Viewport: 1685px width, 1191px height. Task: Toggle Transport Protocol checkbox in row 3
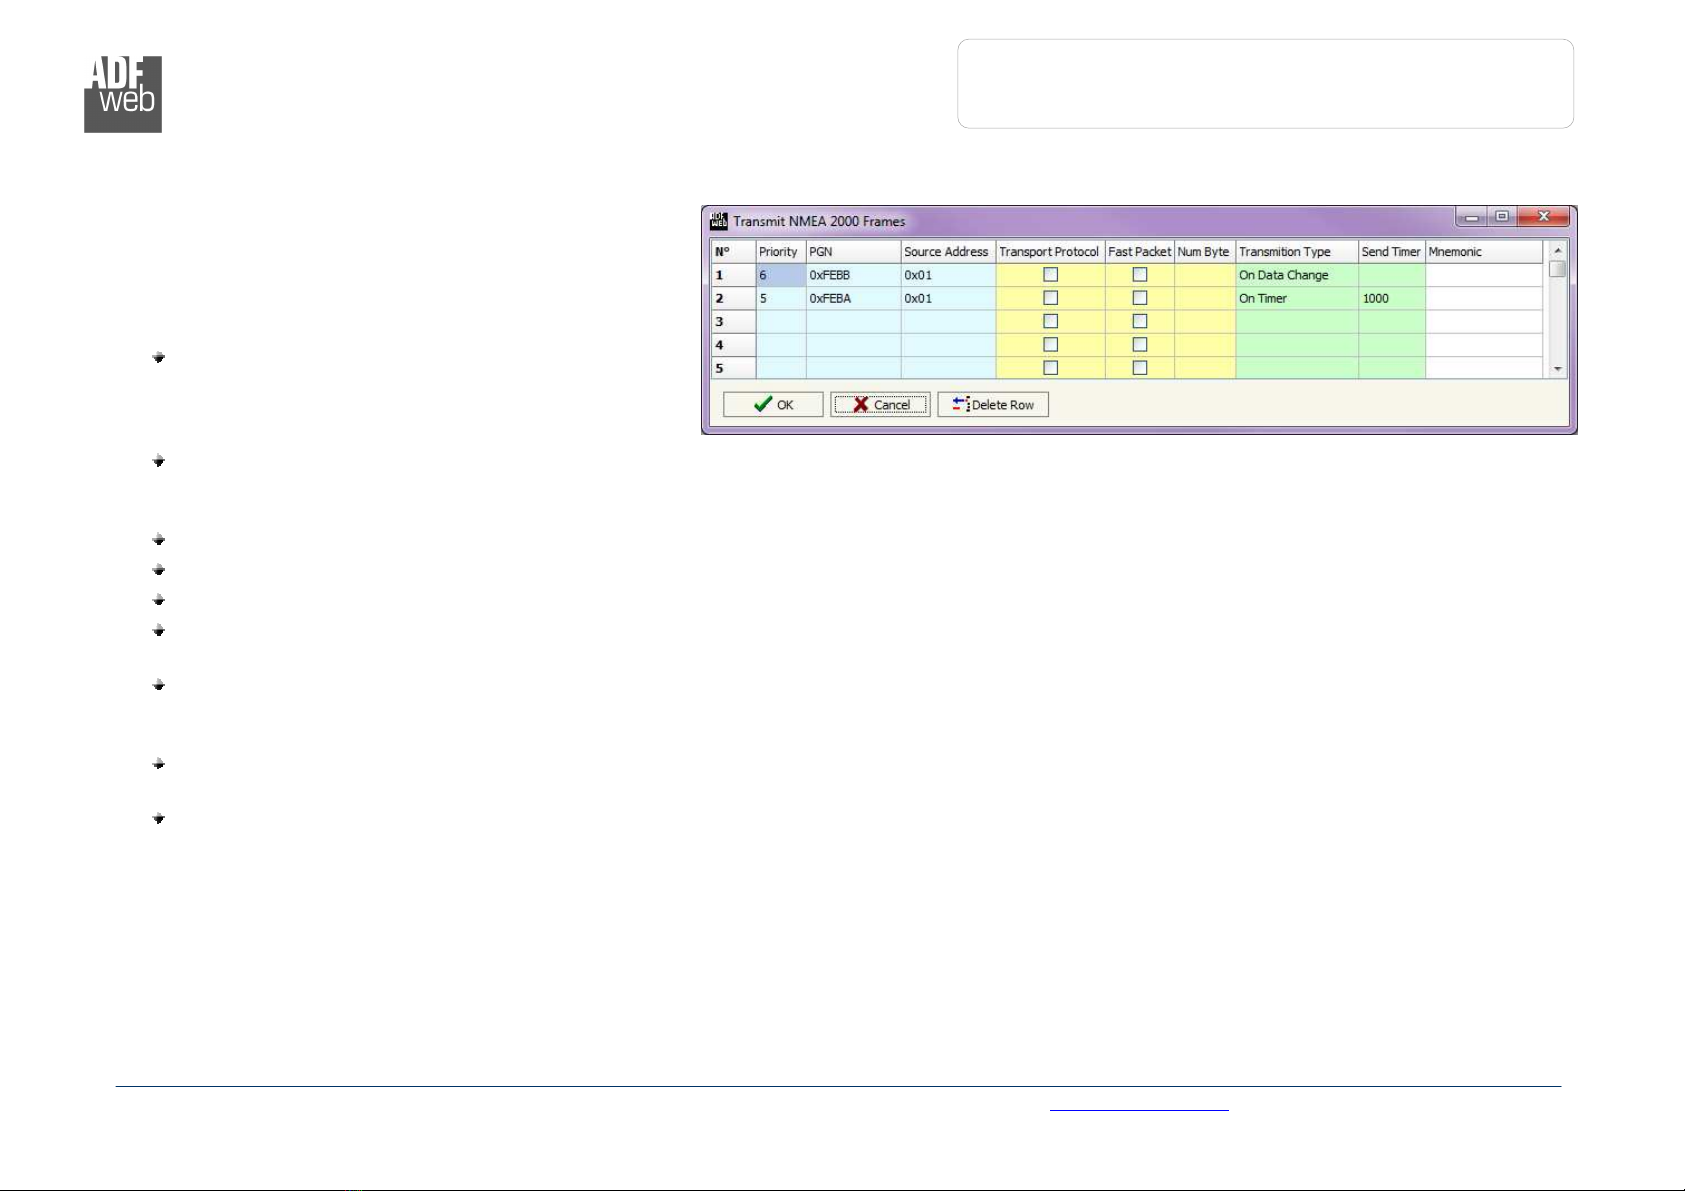pos(1050,321)
